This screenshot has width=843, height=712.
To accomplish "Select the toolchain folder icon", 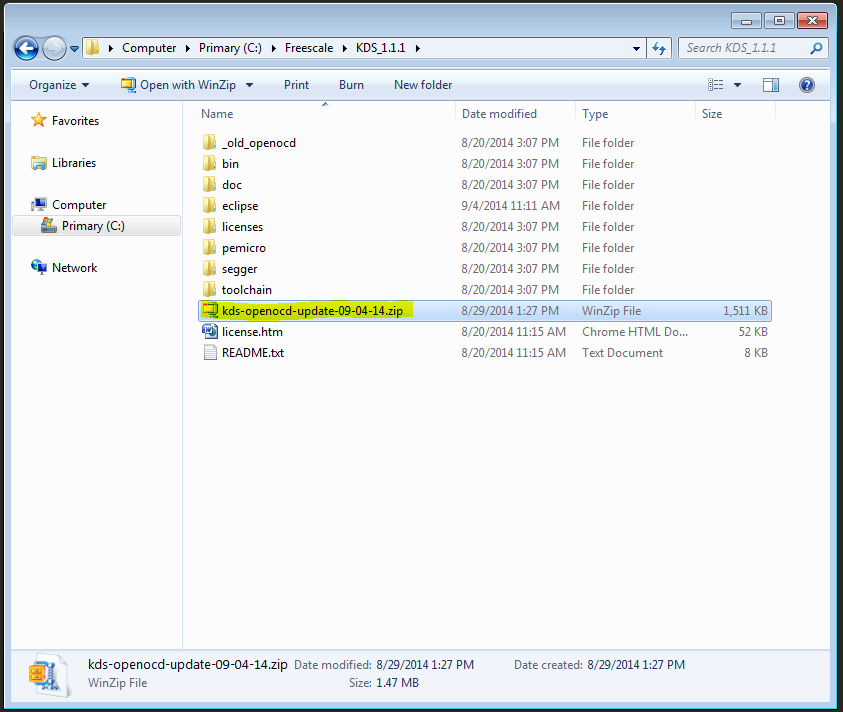I will coord(210,289).
